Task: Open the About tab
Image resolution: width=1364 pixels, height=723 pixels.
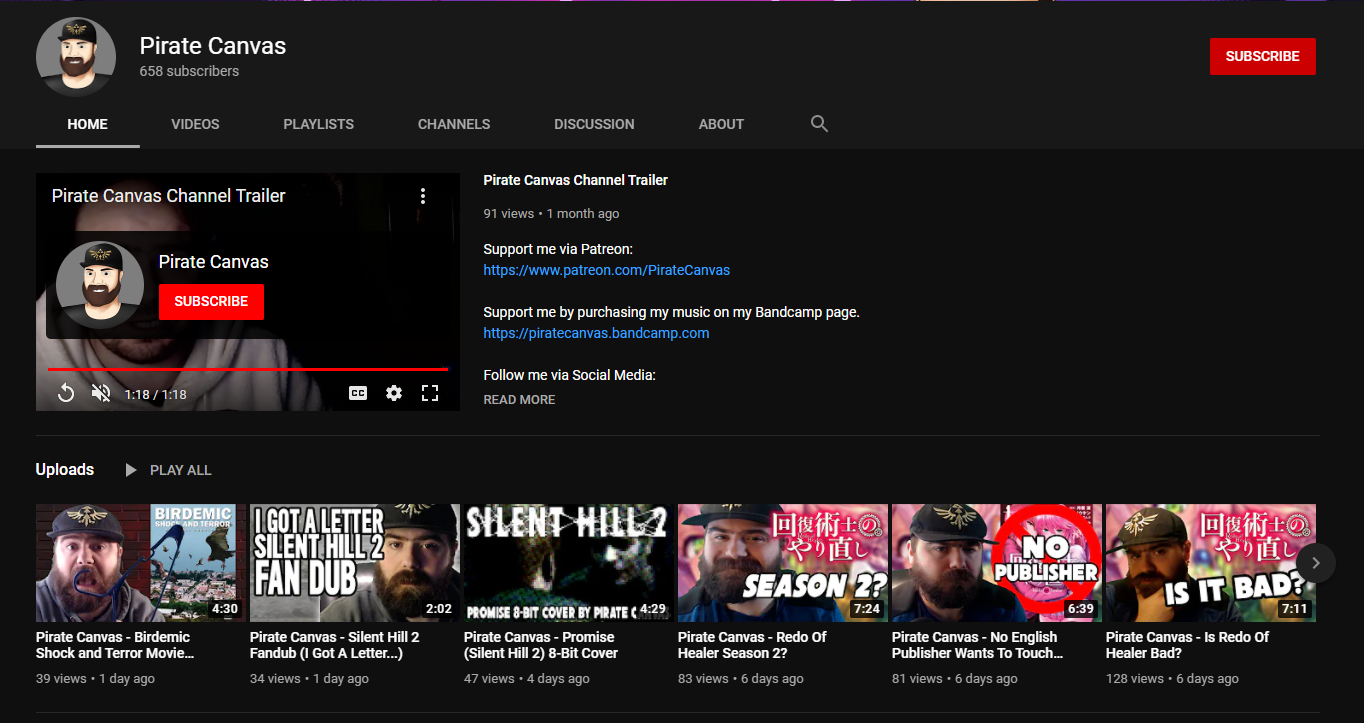Action: click(721, 124)
